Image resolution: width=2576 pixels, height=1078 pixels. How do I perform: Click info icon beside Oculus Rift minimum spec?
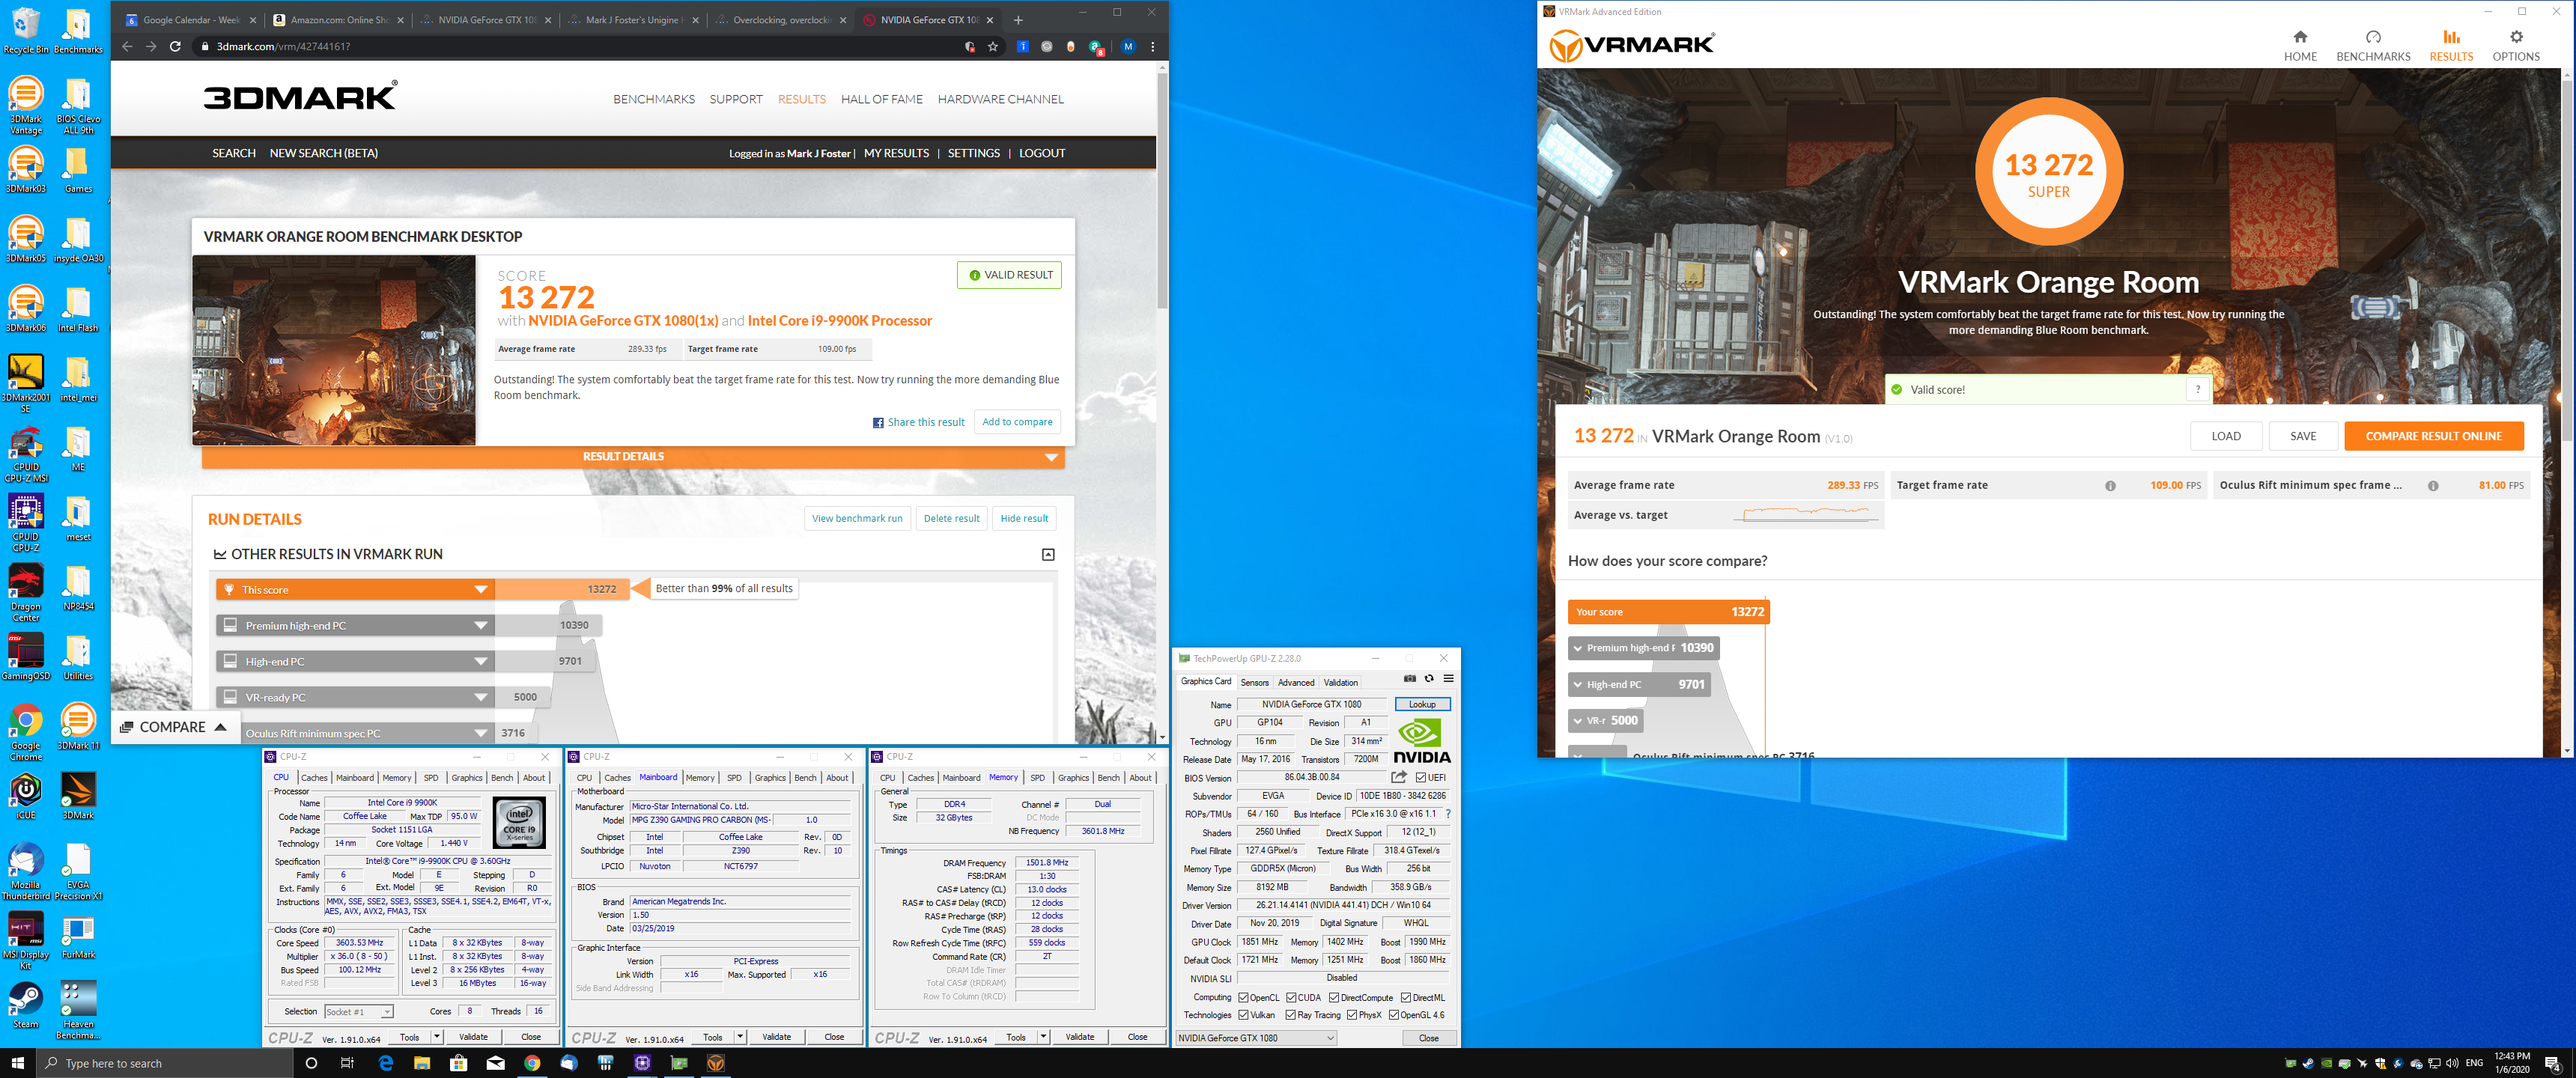click(x=2433, y=486)
